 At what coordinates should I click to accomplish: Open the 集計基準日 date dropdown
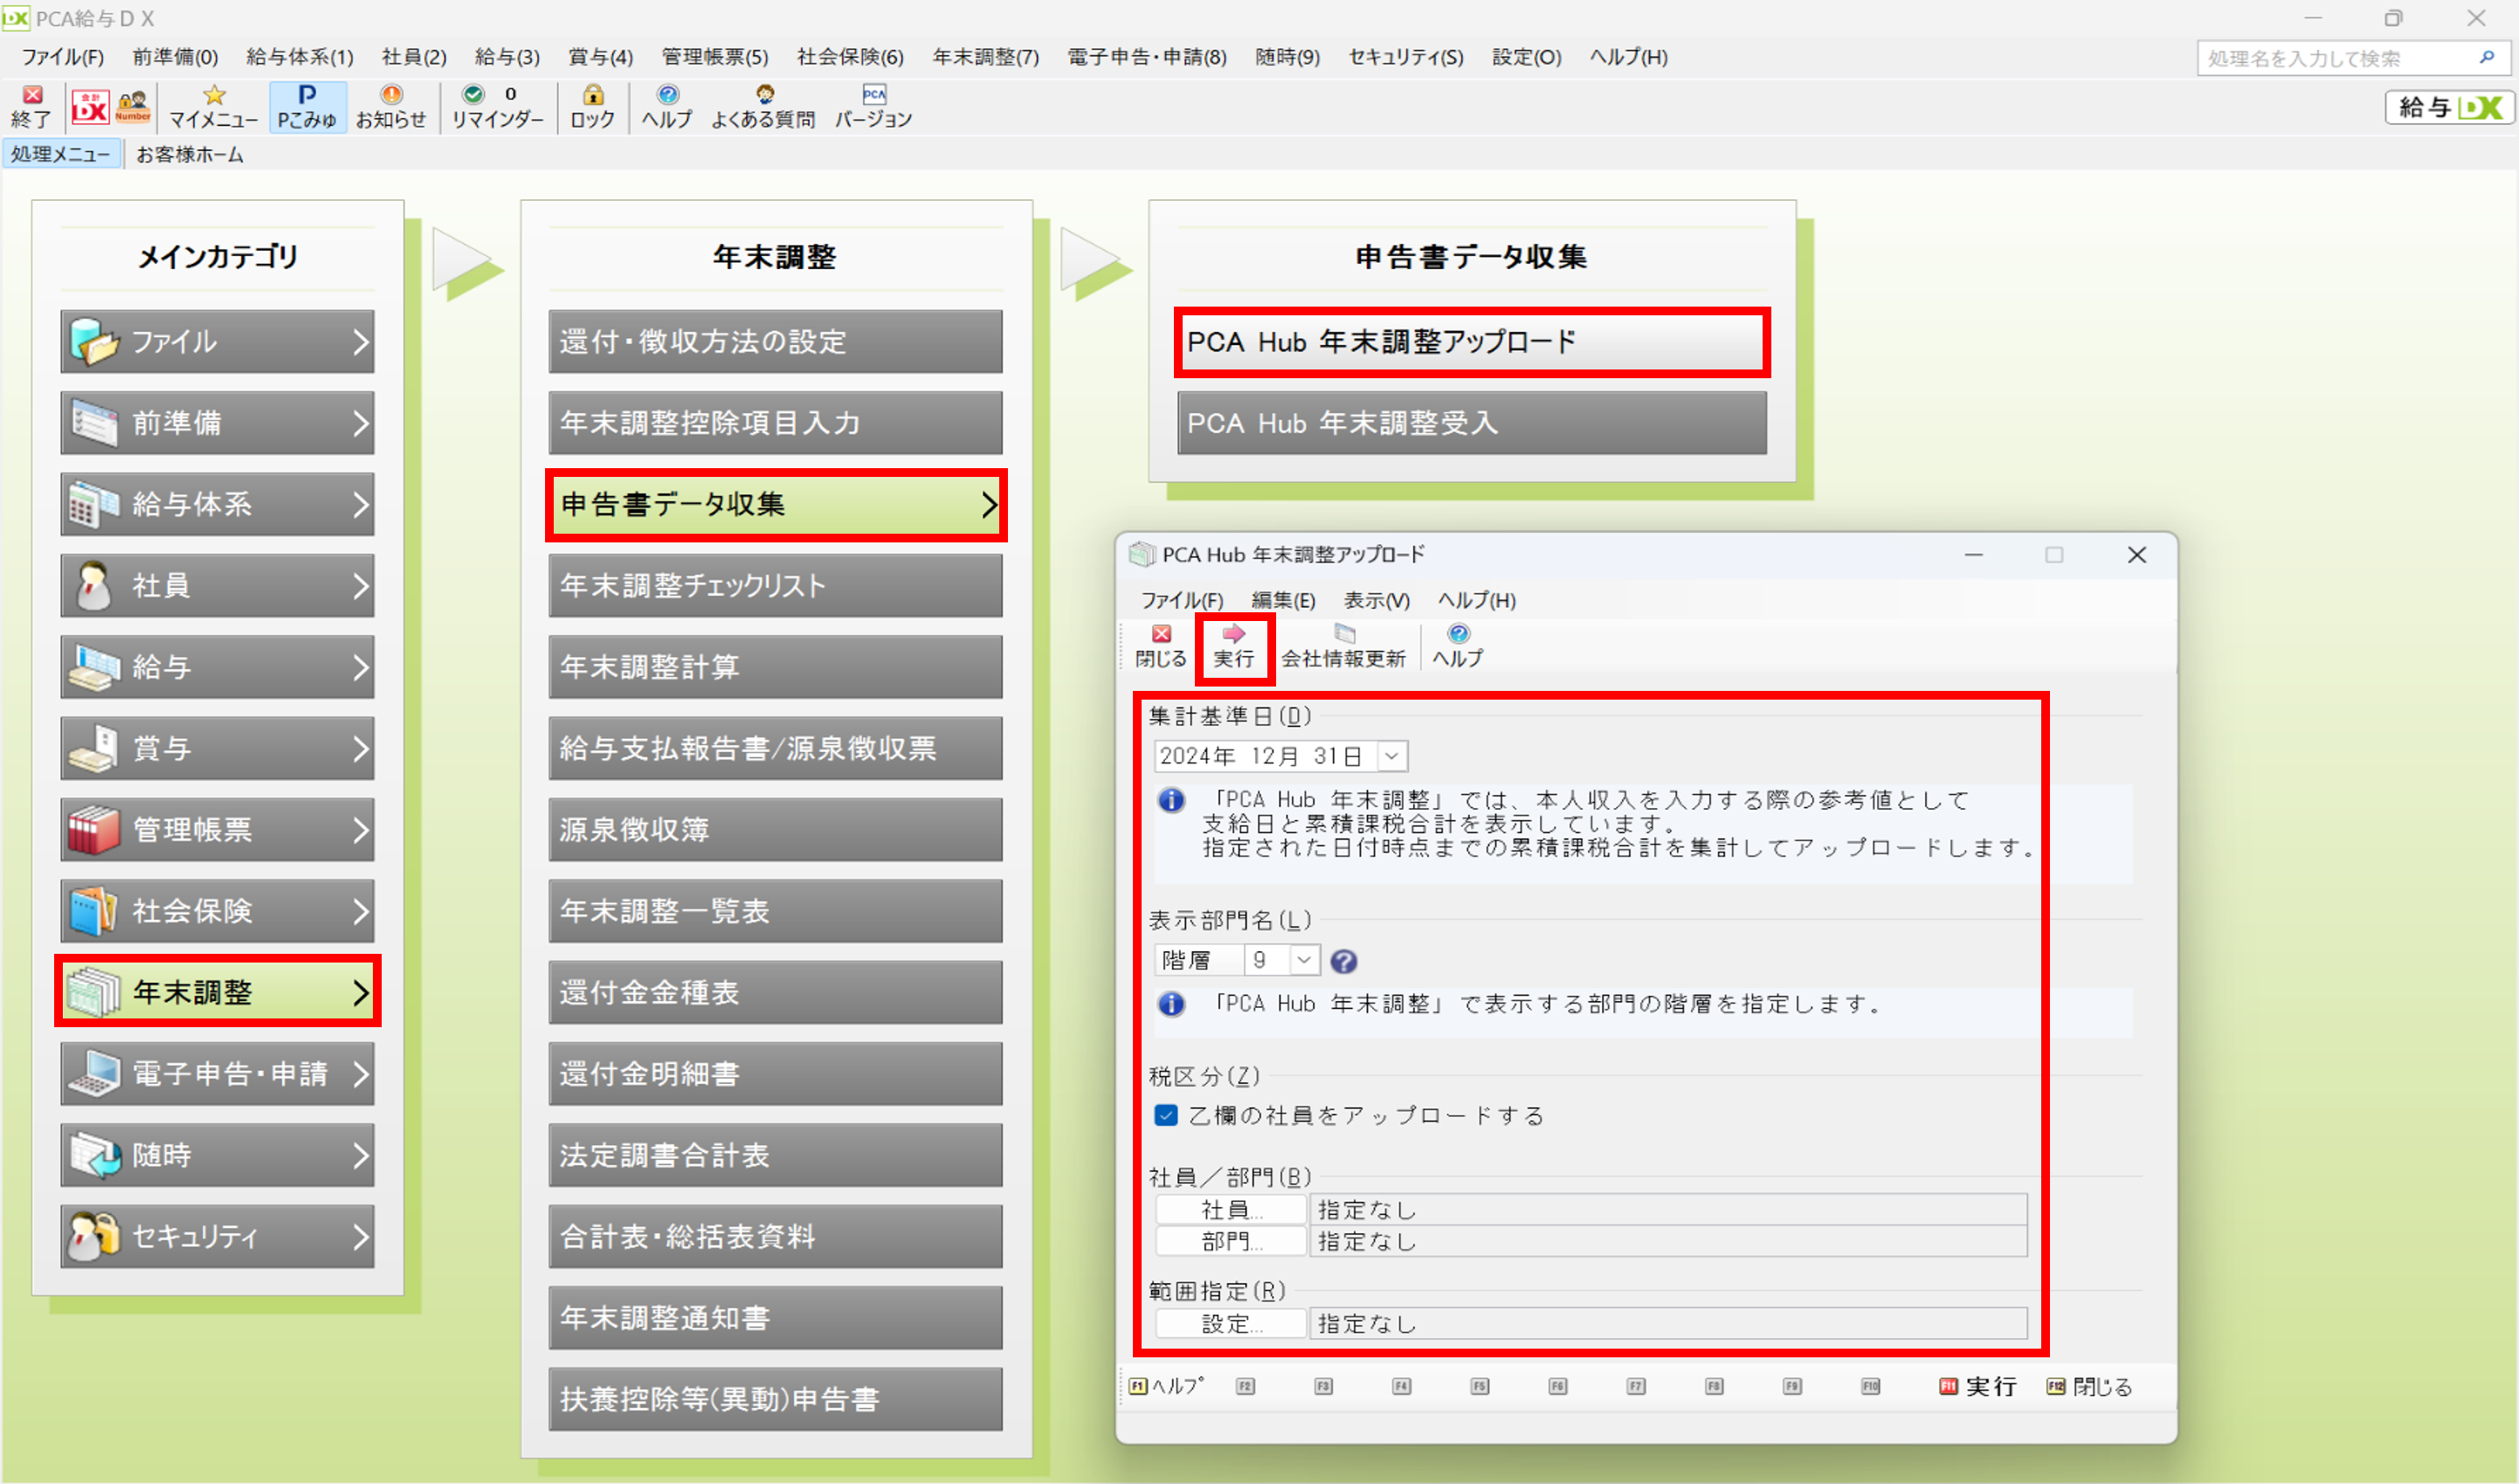[1391, 756]
